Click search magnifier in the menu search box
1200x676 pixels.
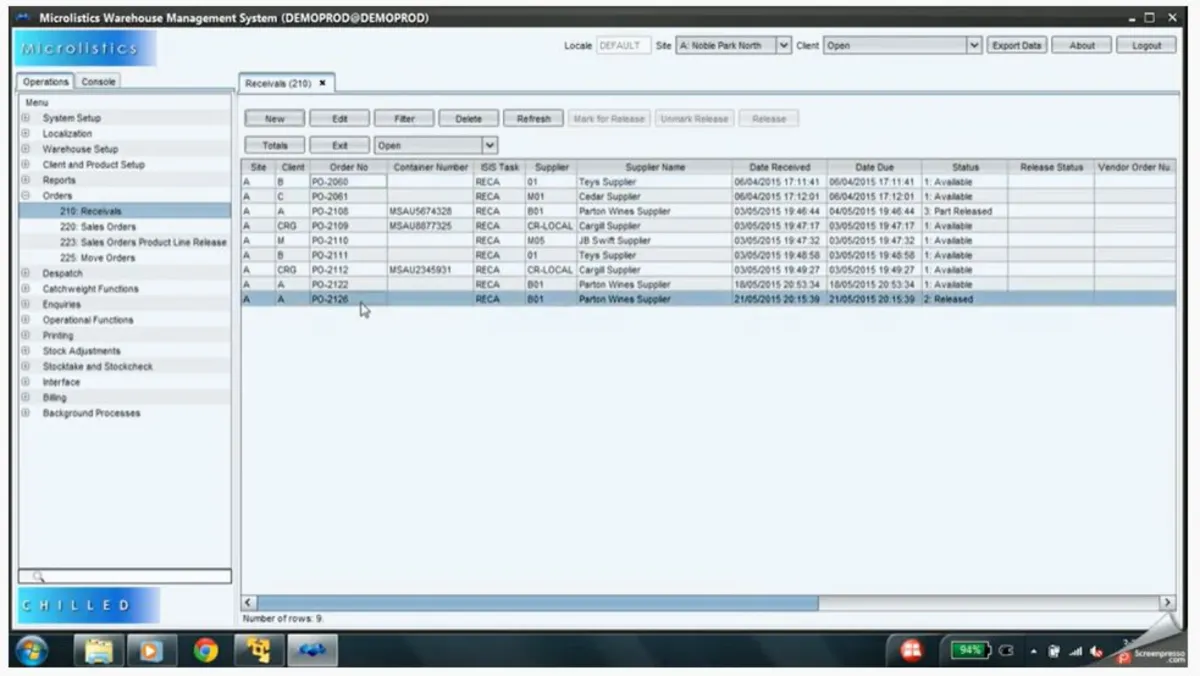tap(38, 577)
